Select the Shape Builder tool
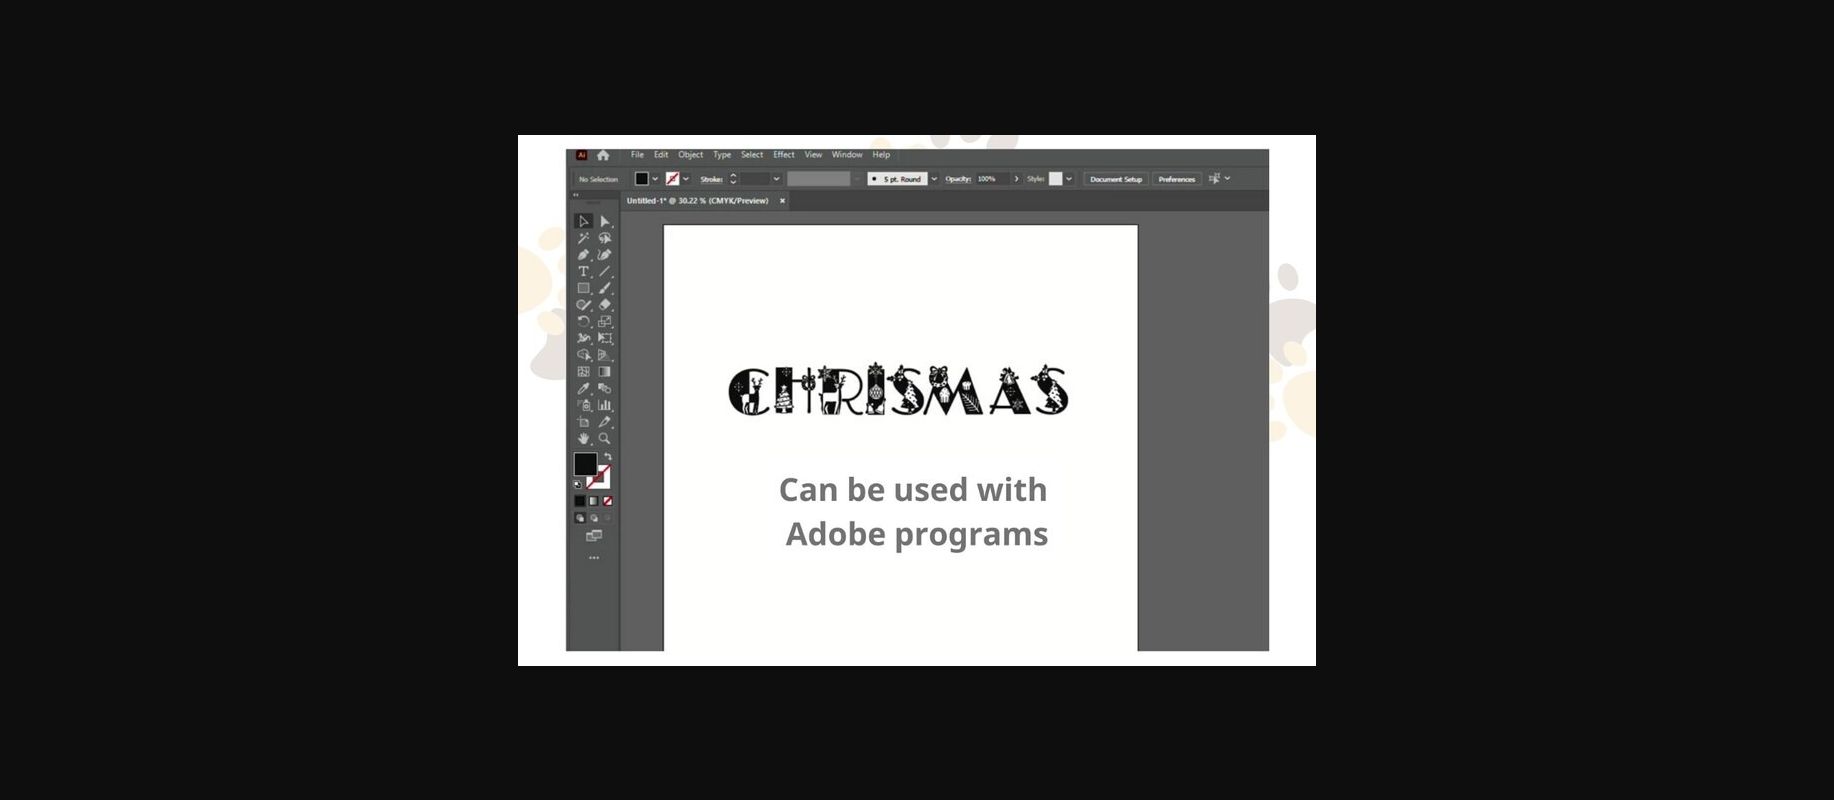The image size is (1834, 800). [x=584, y=355]
